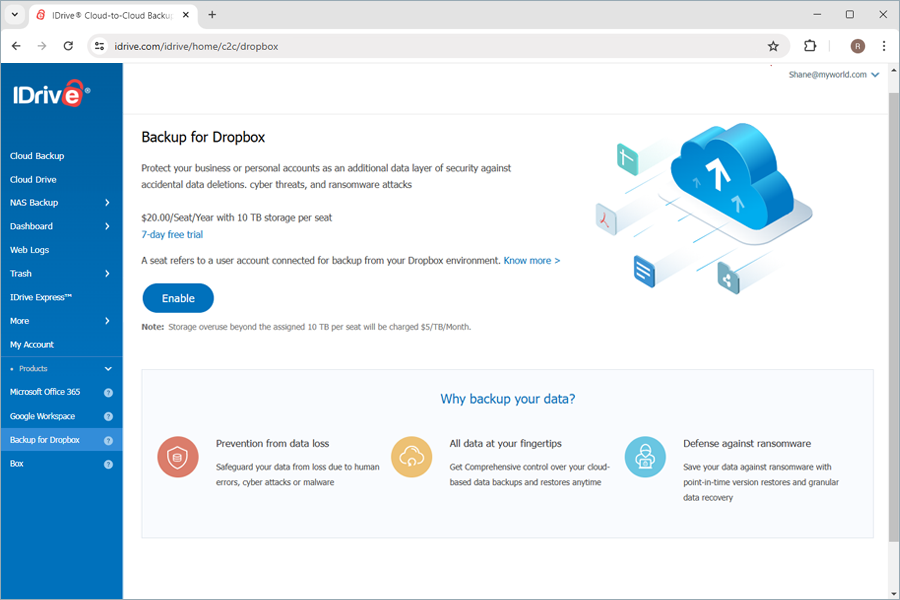The image size is (900, 600).
Task: Open help icon next to Microsoft Office 365
Action: click(x=108, y=393)
